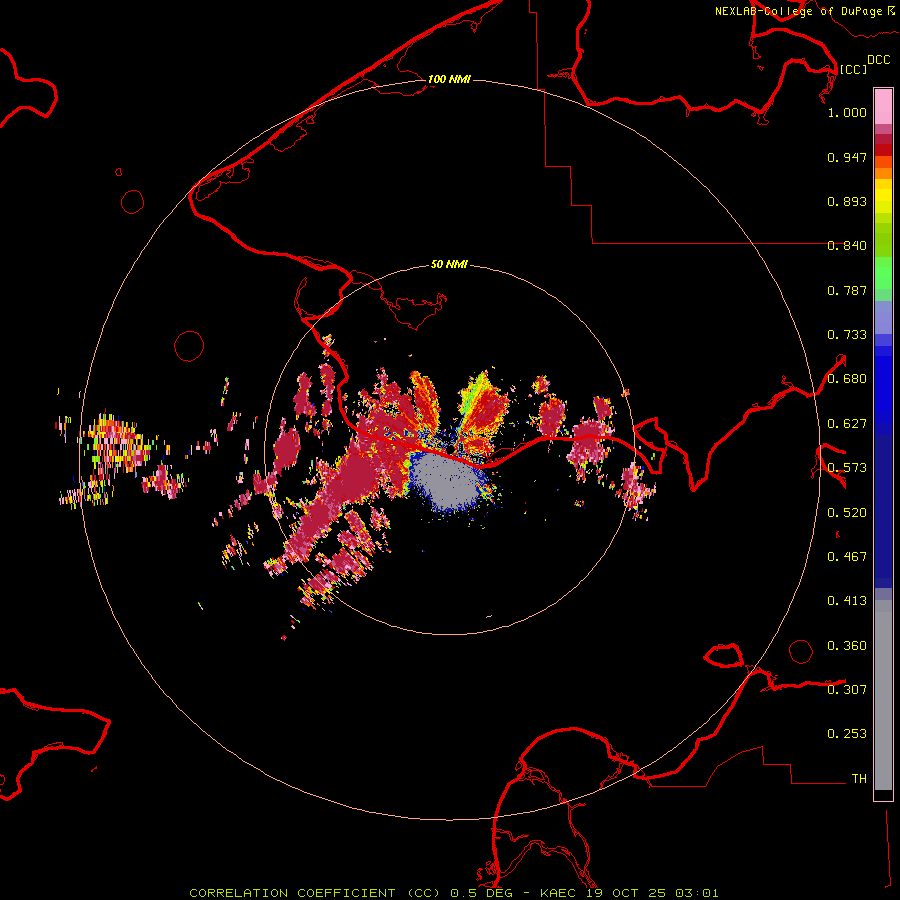Click the 0.947 color scale label

[x=847, y=157]
